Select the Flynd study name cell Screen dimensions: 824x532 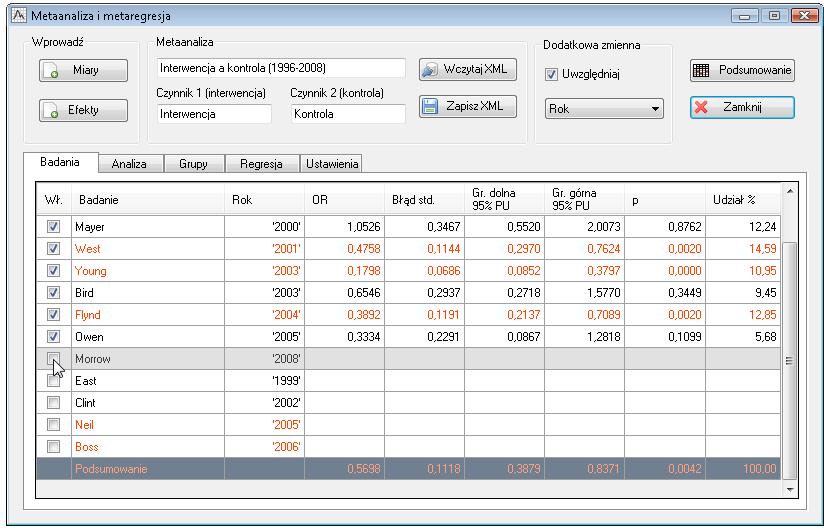coord(148,315)
